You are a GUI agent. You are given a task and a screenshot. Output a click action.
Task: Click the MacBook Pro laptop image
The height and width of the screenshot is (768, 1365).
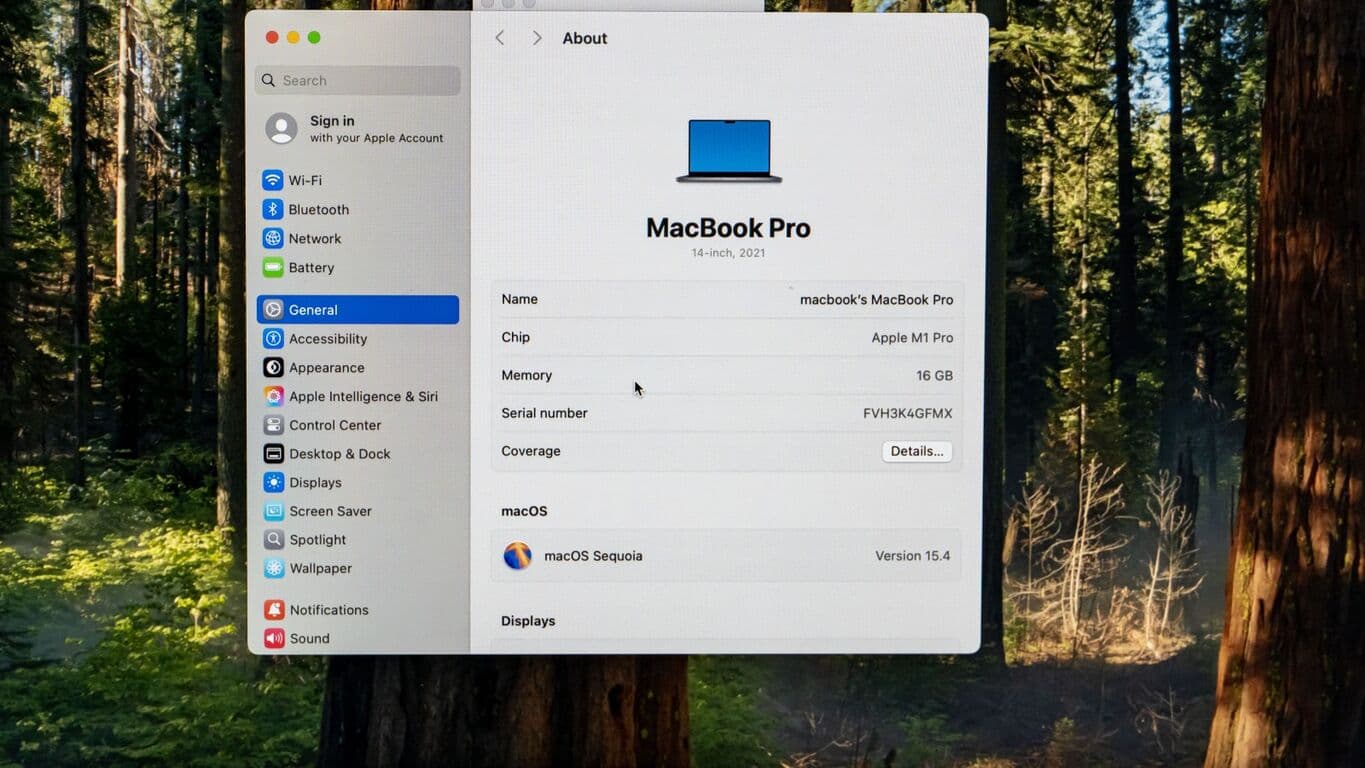(x=729, y=151)
